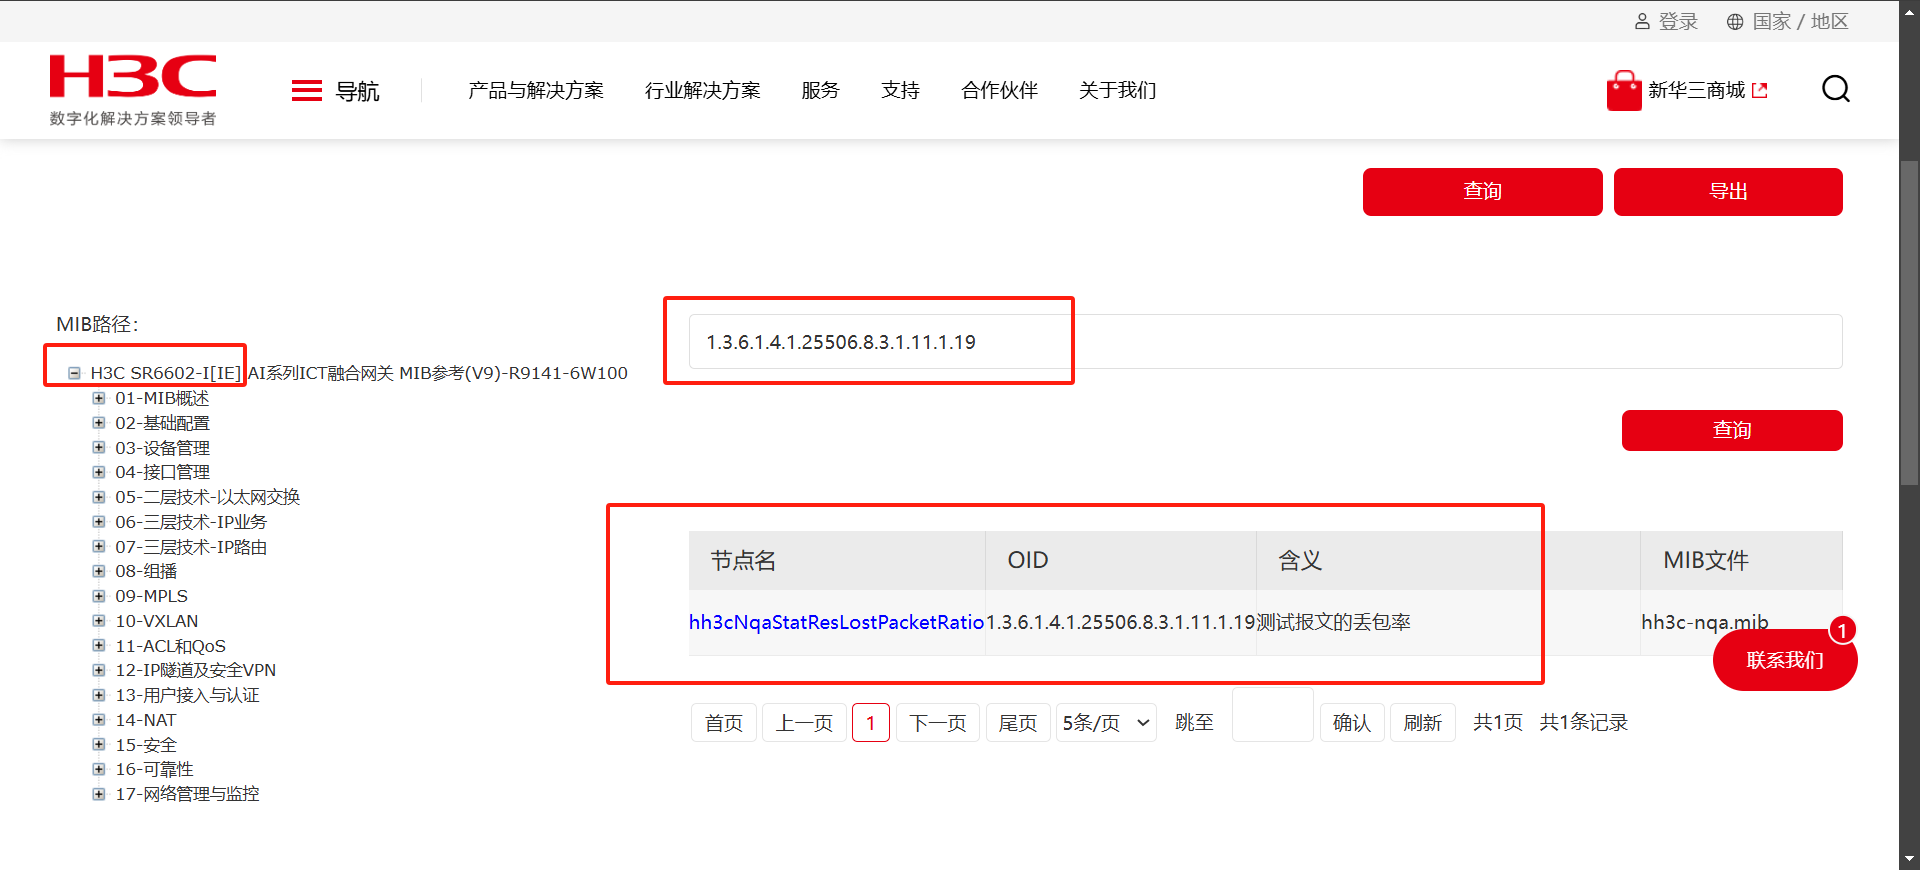
Task: Click the 查询 button below the OID field
Action: click(x=1732, y=430)
